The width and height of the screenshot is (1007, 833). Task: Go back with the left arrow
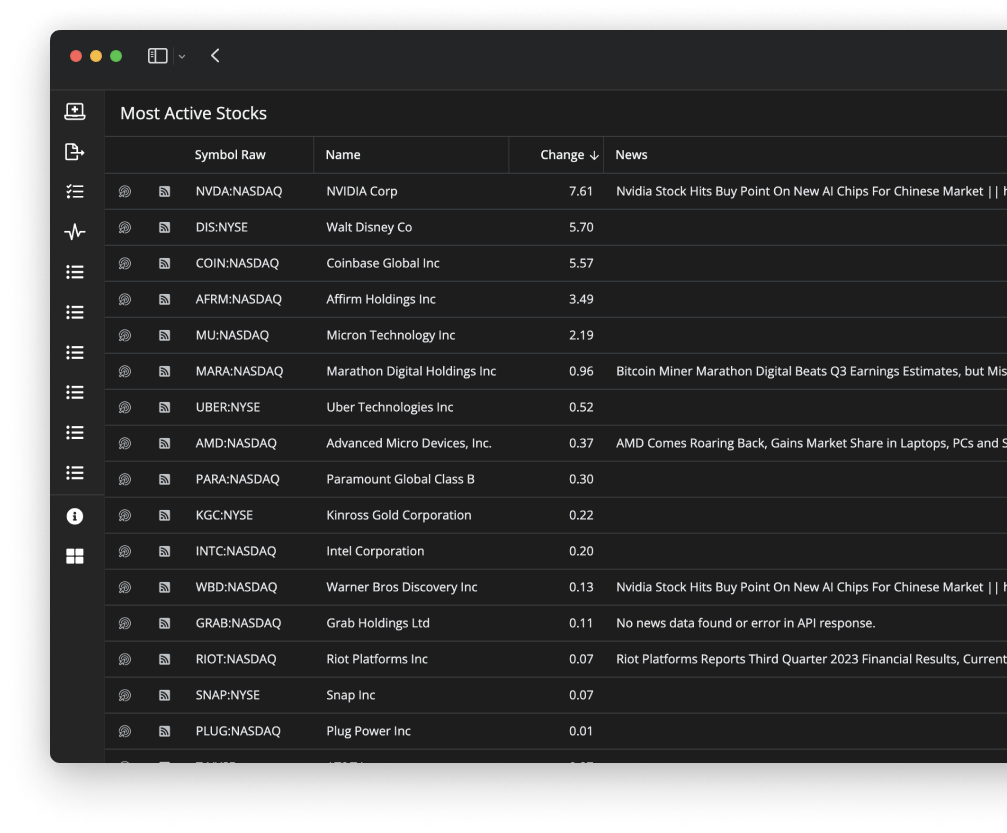pos(215,56)
